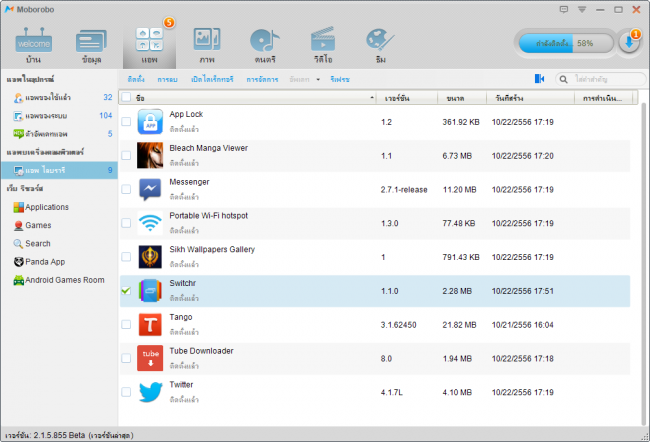Select app library with 9 items
The width and height of the screenshot is (650, 442).
(x=59, y=170)
